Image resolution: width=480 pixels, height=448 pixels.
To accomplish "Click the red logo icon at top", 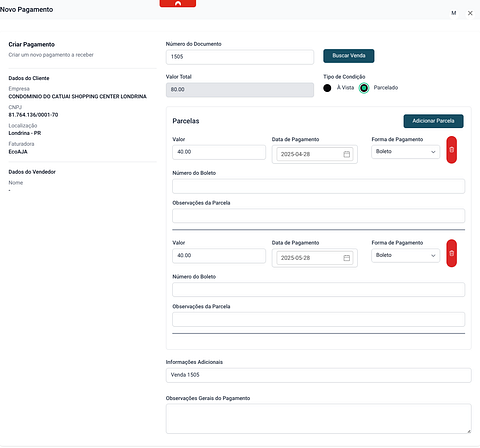I will [178, 3].
